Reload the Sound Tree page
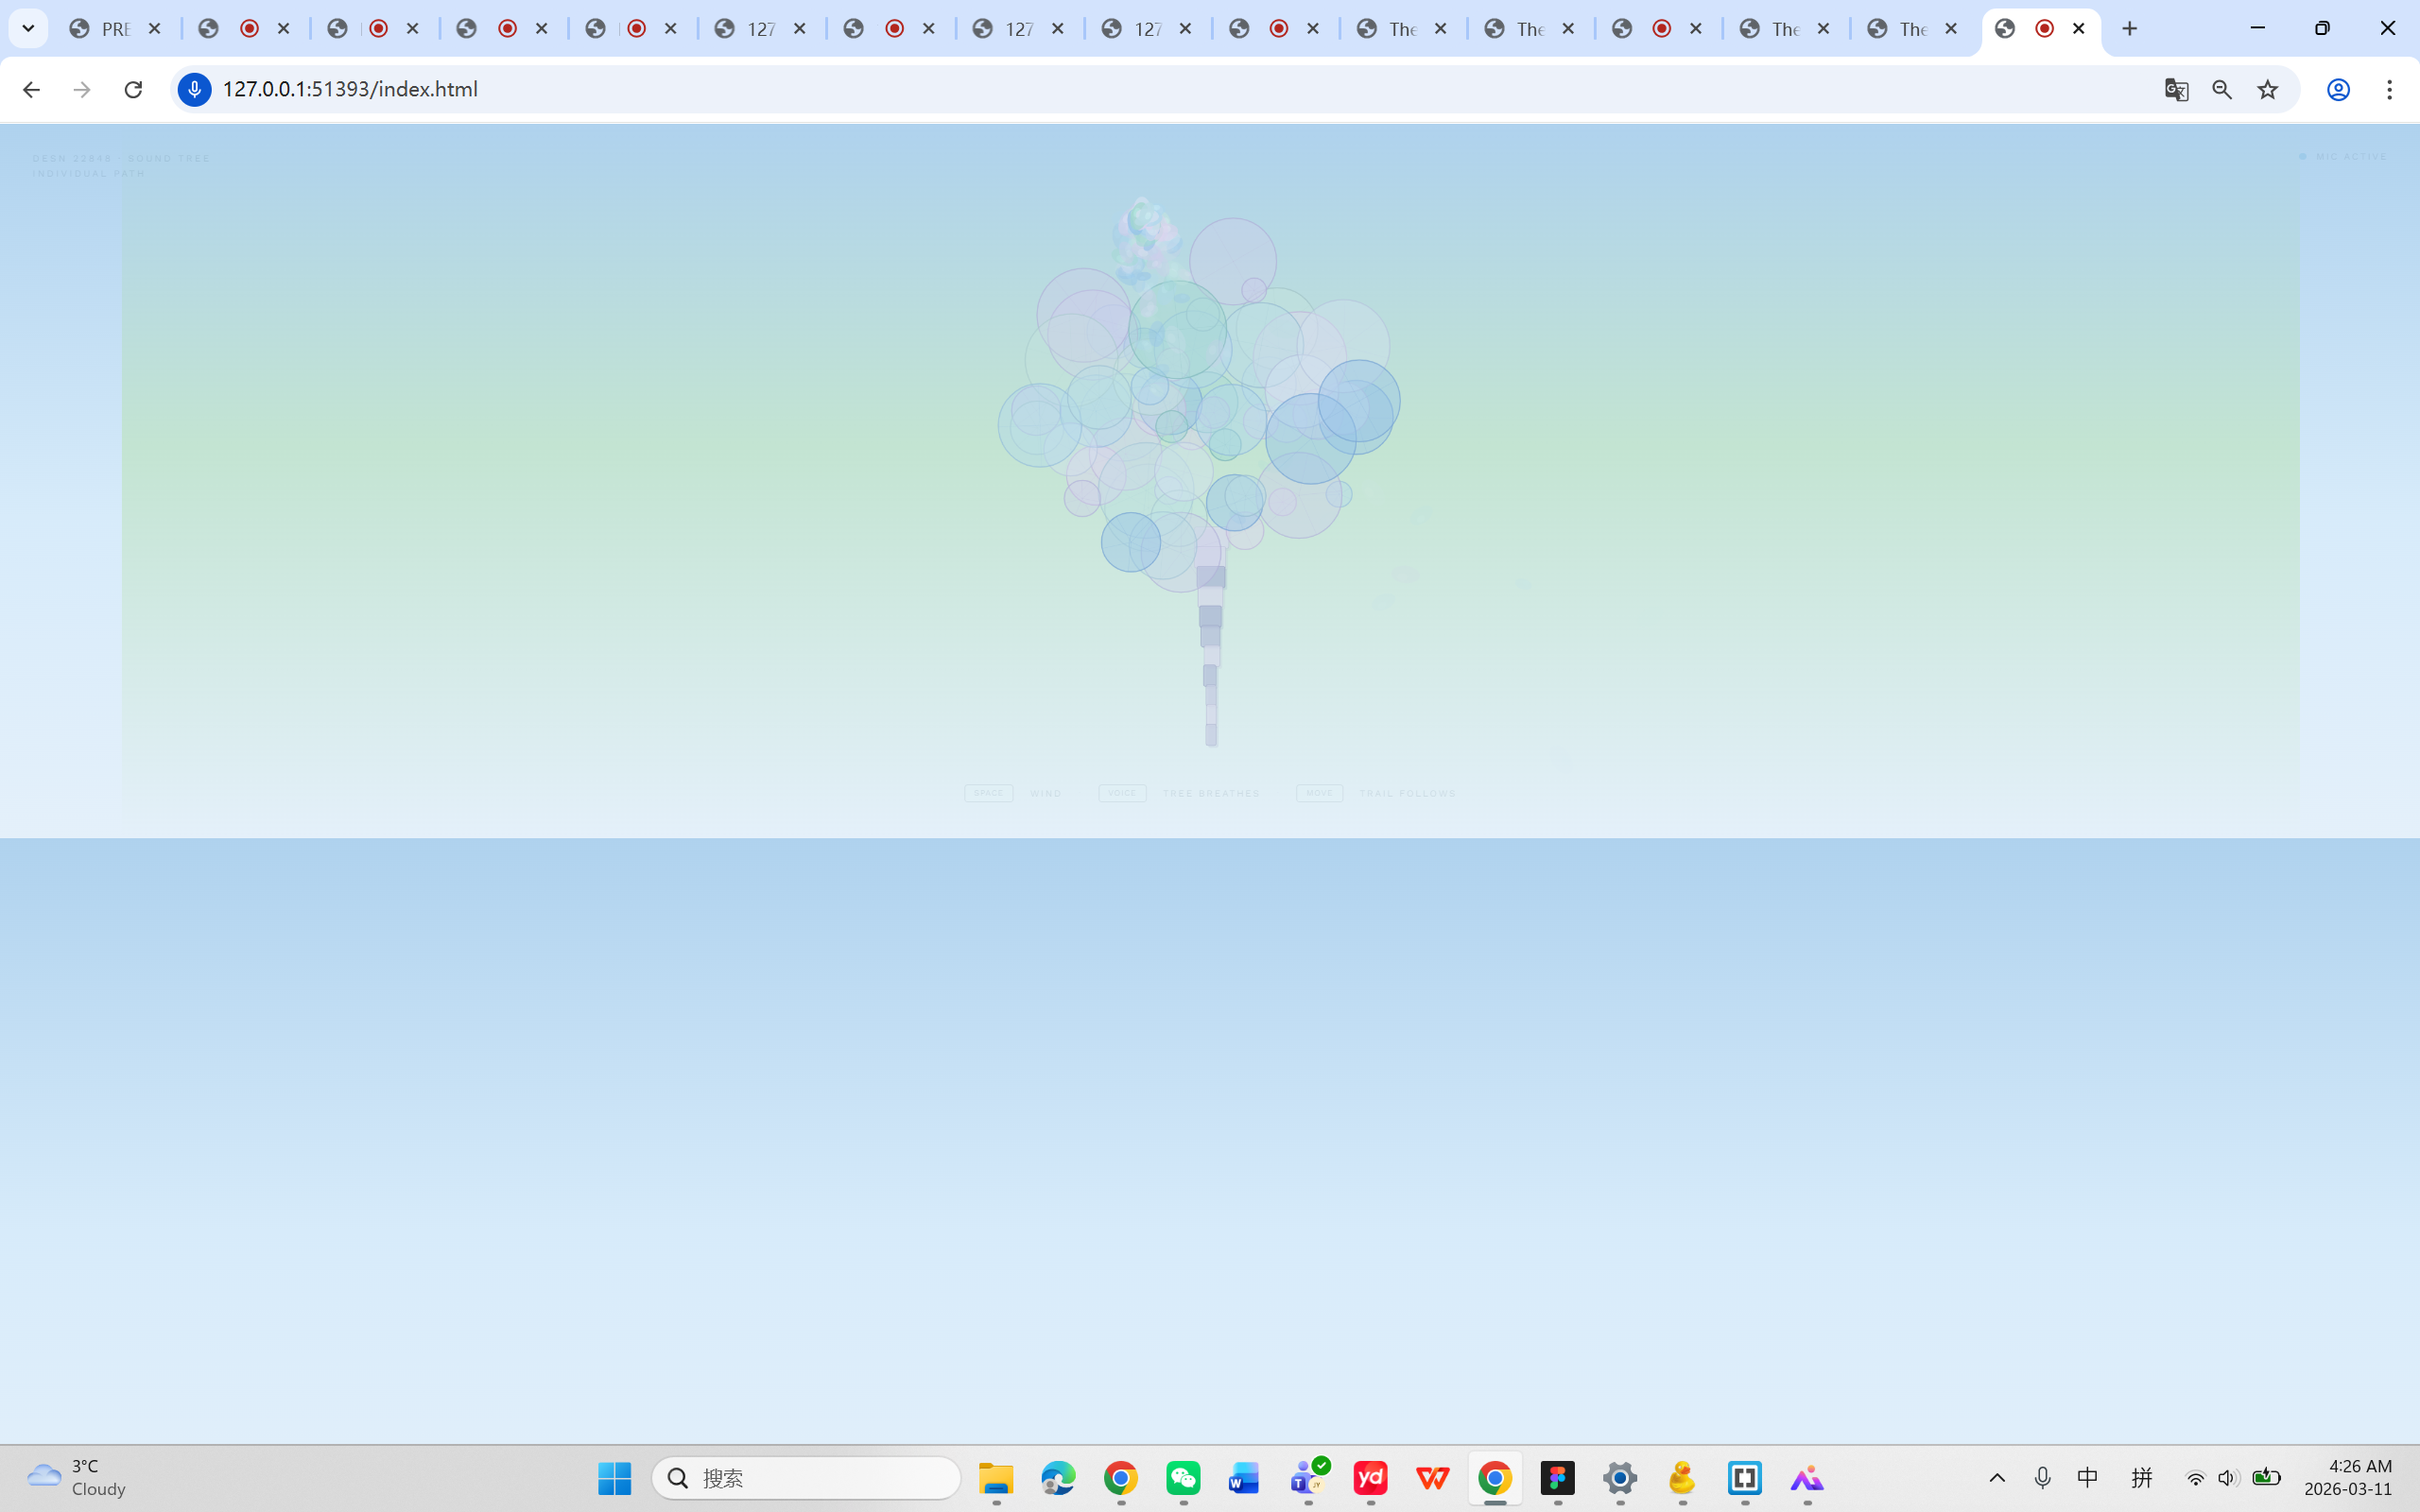This screenshot has width=2420, height=1512. tap(132, 89)
